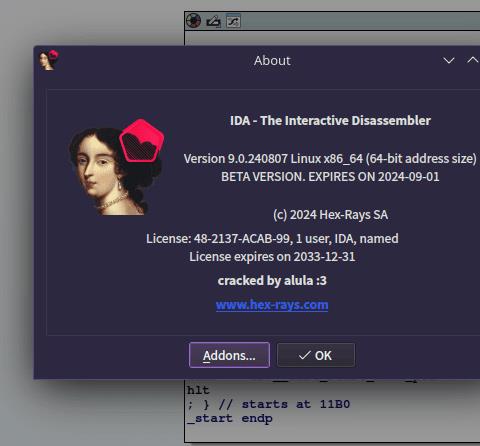Viewport: 480px width, 446px height.
Task: Click the "hlt" instruction in the disassembly
Action: pos(198,390)
